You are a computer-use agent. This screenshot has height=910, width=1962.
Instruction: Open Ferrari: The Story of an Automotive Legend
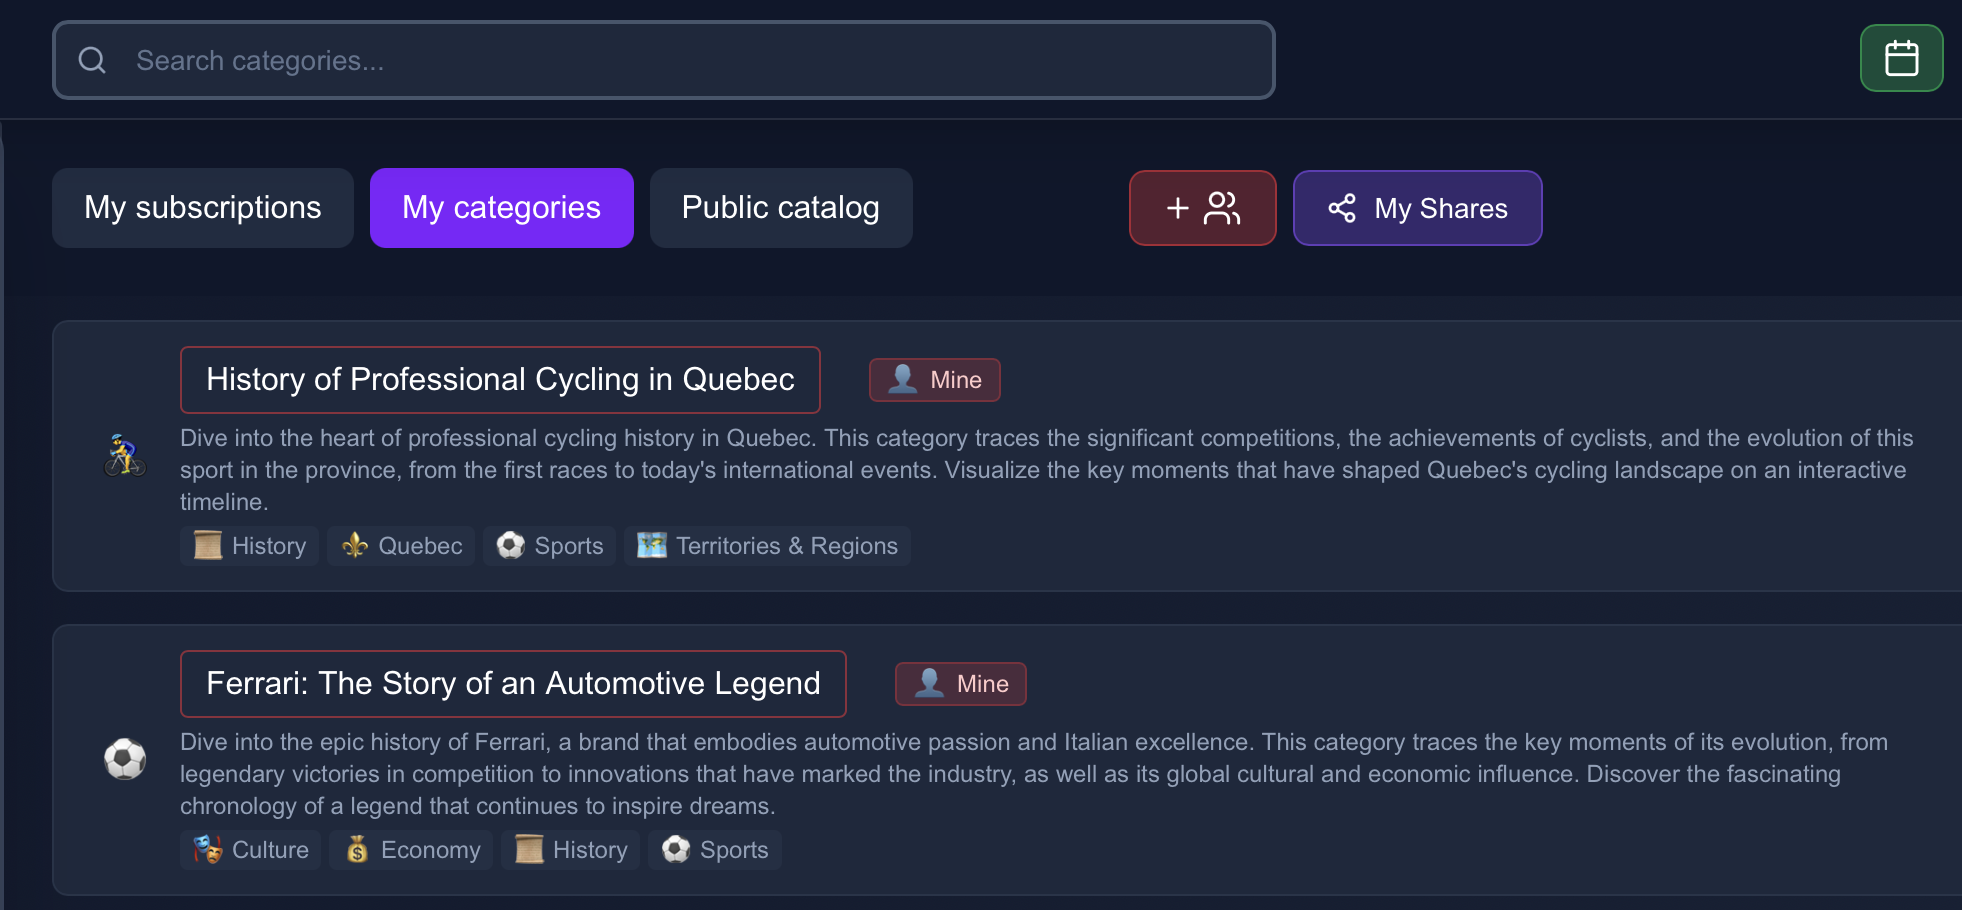pos(513,684)
